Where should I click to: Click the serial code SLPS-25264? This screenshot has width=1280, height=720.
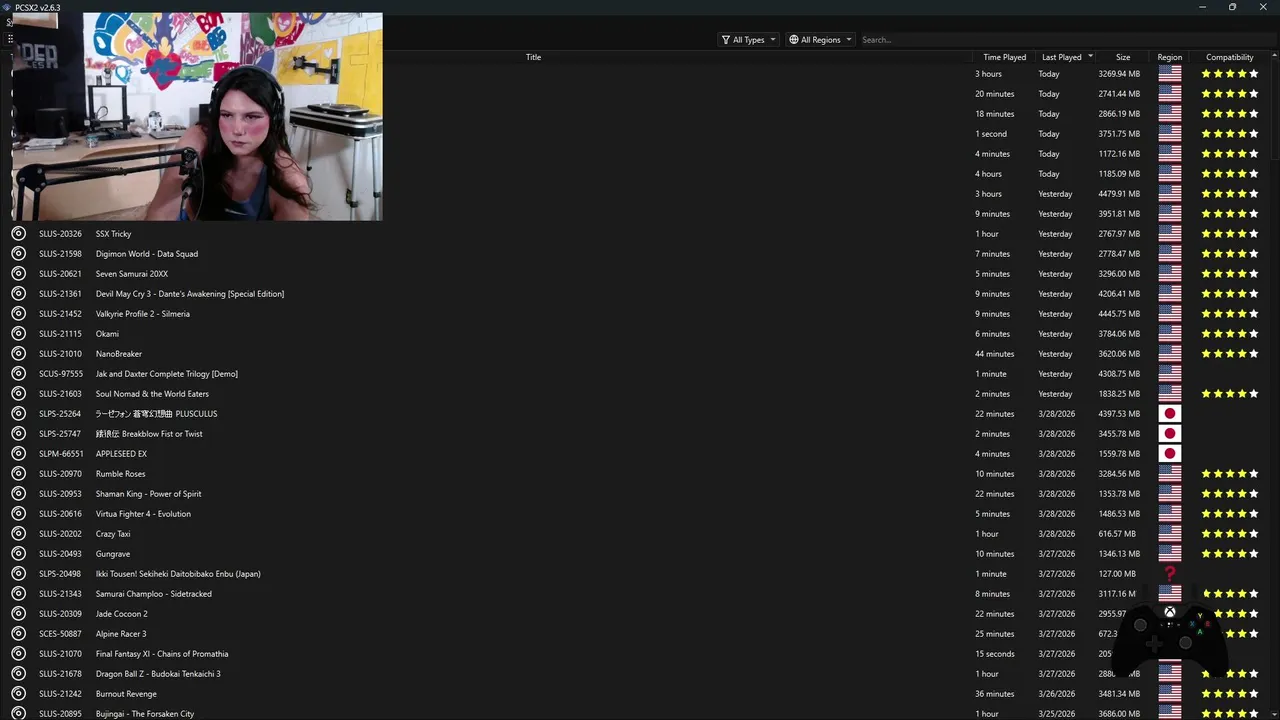[60, 414]
